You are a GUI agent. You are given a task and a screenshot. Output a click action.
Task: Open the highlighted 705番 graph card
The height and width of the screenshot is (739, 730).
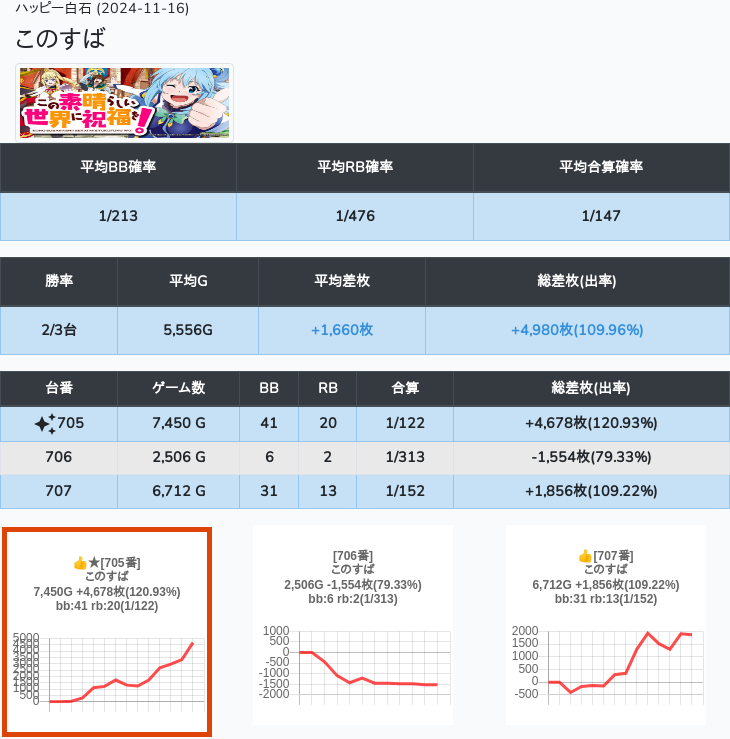pyautogui.click(x=107, y=633)
